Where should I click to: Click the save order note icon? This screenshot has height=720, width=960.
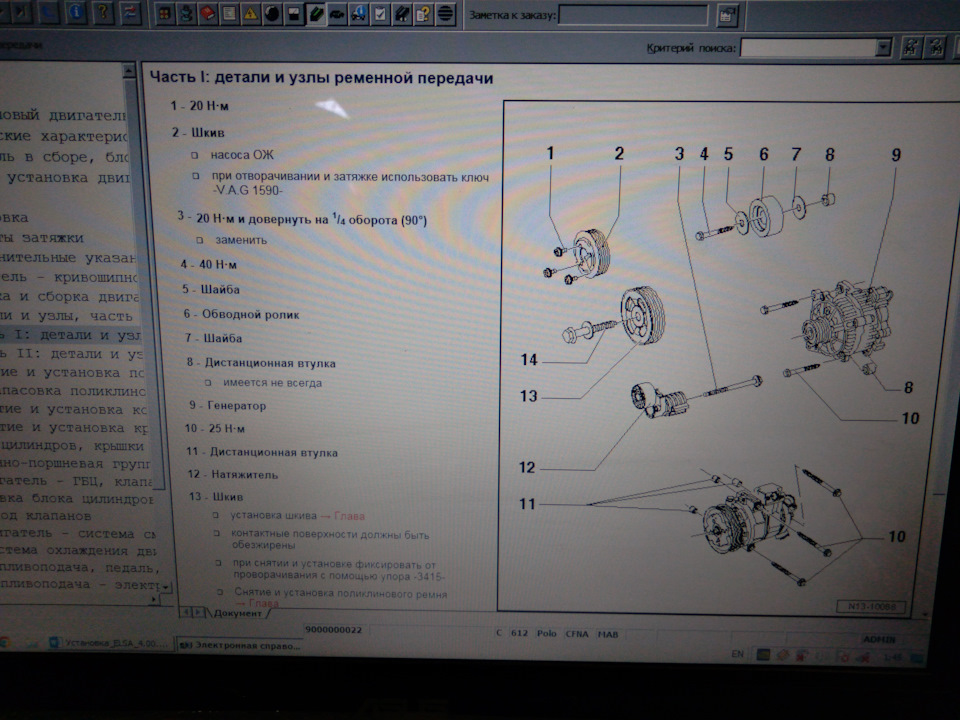click(x=727, y=15)
